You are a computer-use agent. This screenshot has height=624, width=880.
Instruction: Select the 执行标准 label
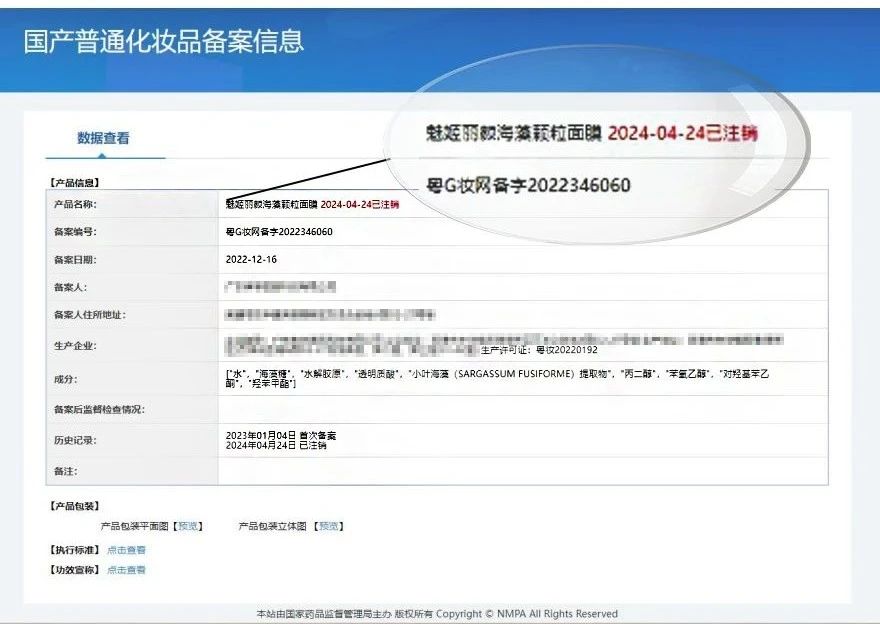[x=75, y=550]
